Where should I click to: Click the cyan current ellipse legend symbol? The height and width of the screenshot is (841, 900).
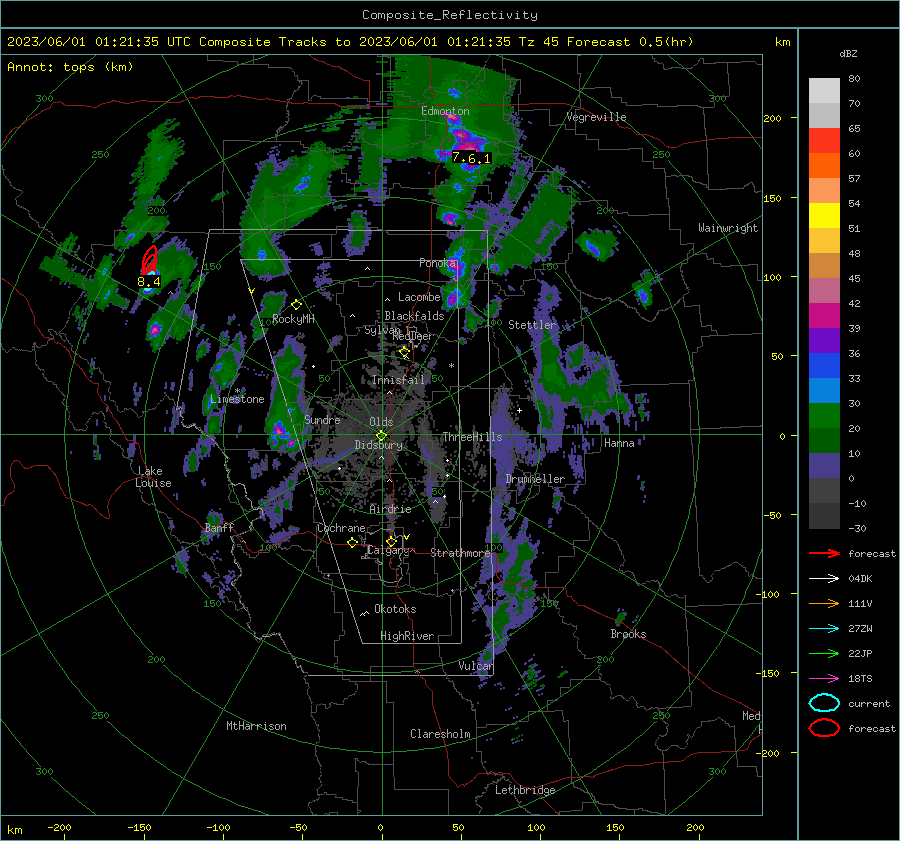[x=824, y=703]
